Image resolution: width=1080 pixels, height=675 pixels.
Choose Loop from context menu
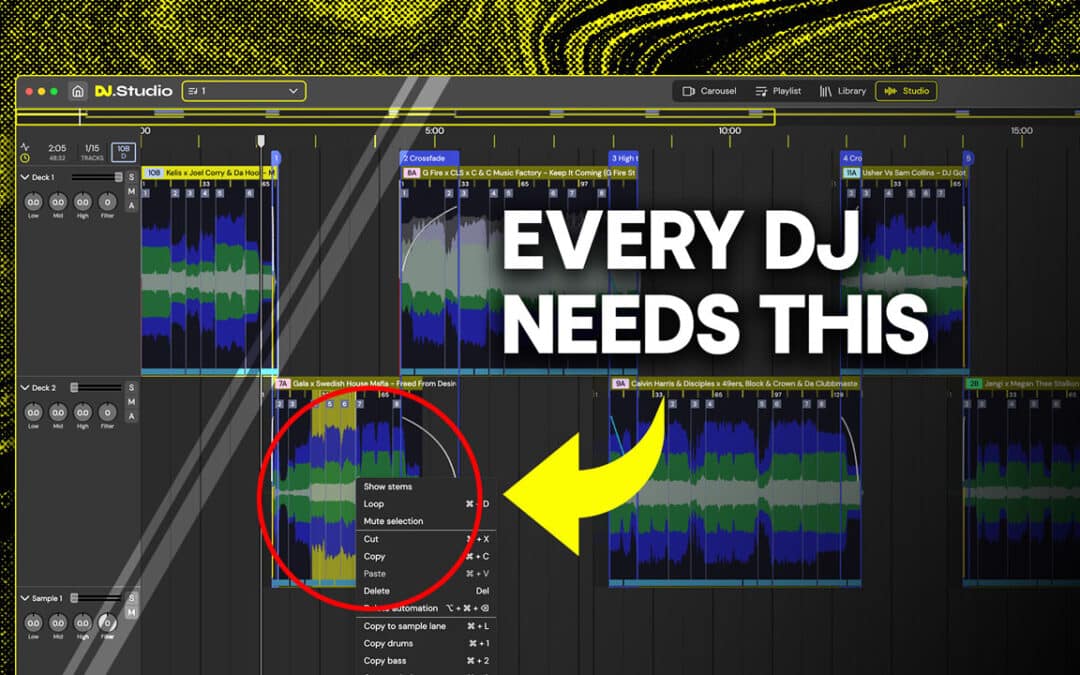426,503
